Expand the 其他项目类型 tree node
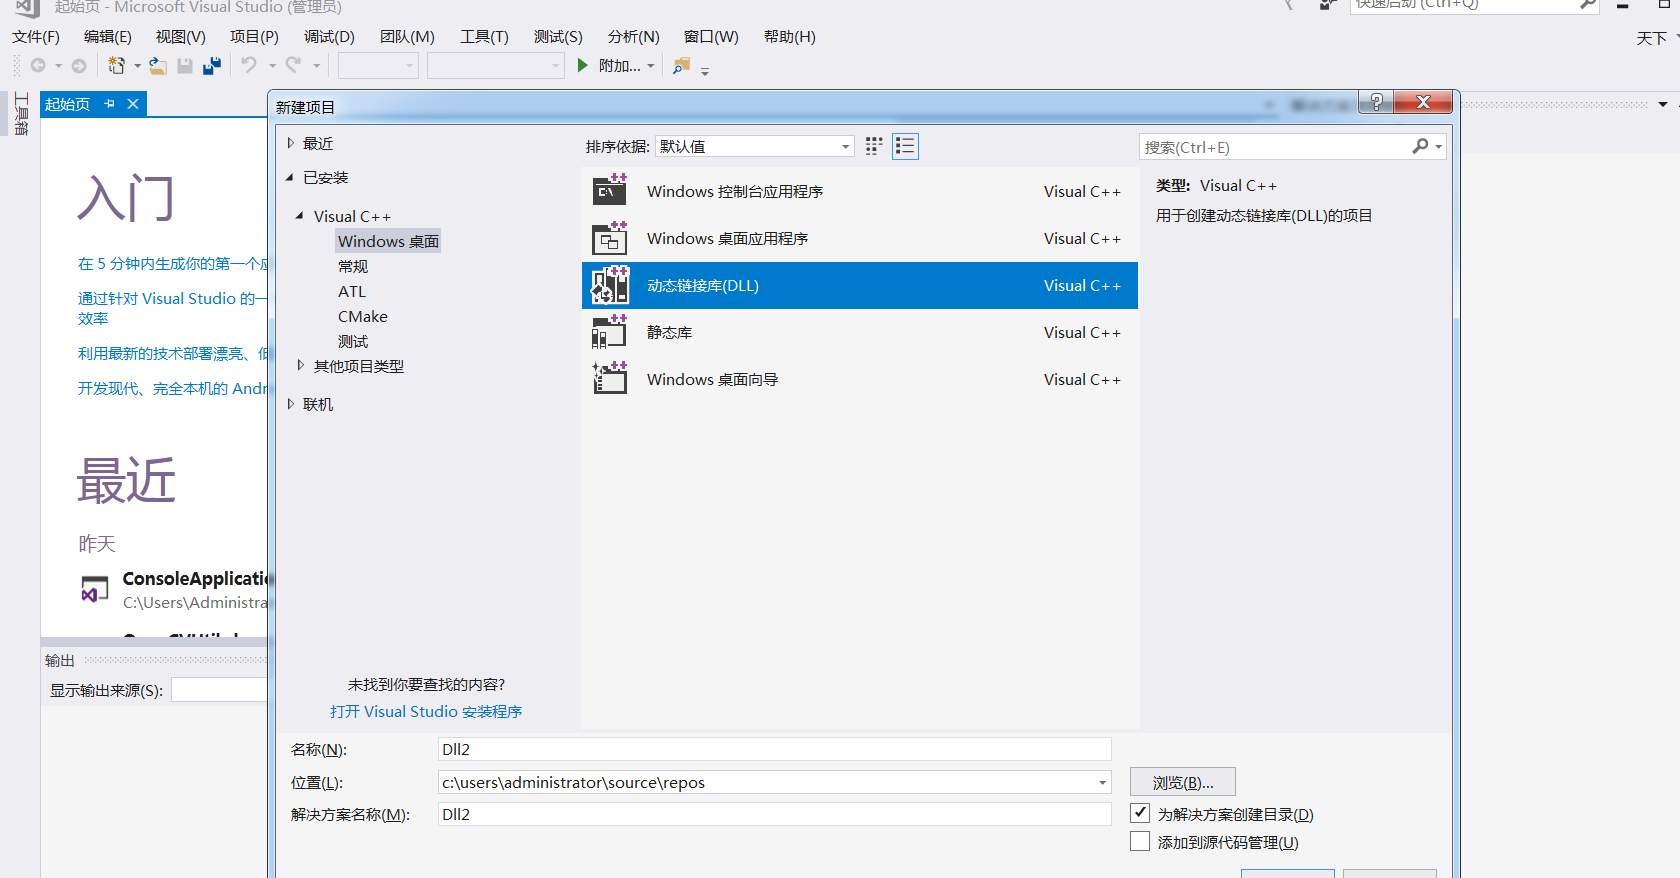 [300, 366]
